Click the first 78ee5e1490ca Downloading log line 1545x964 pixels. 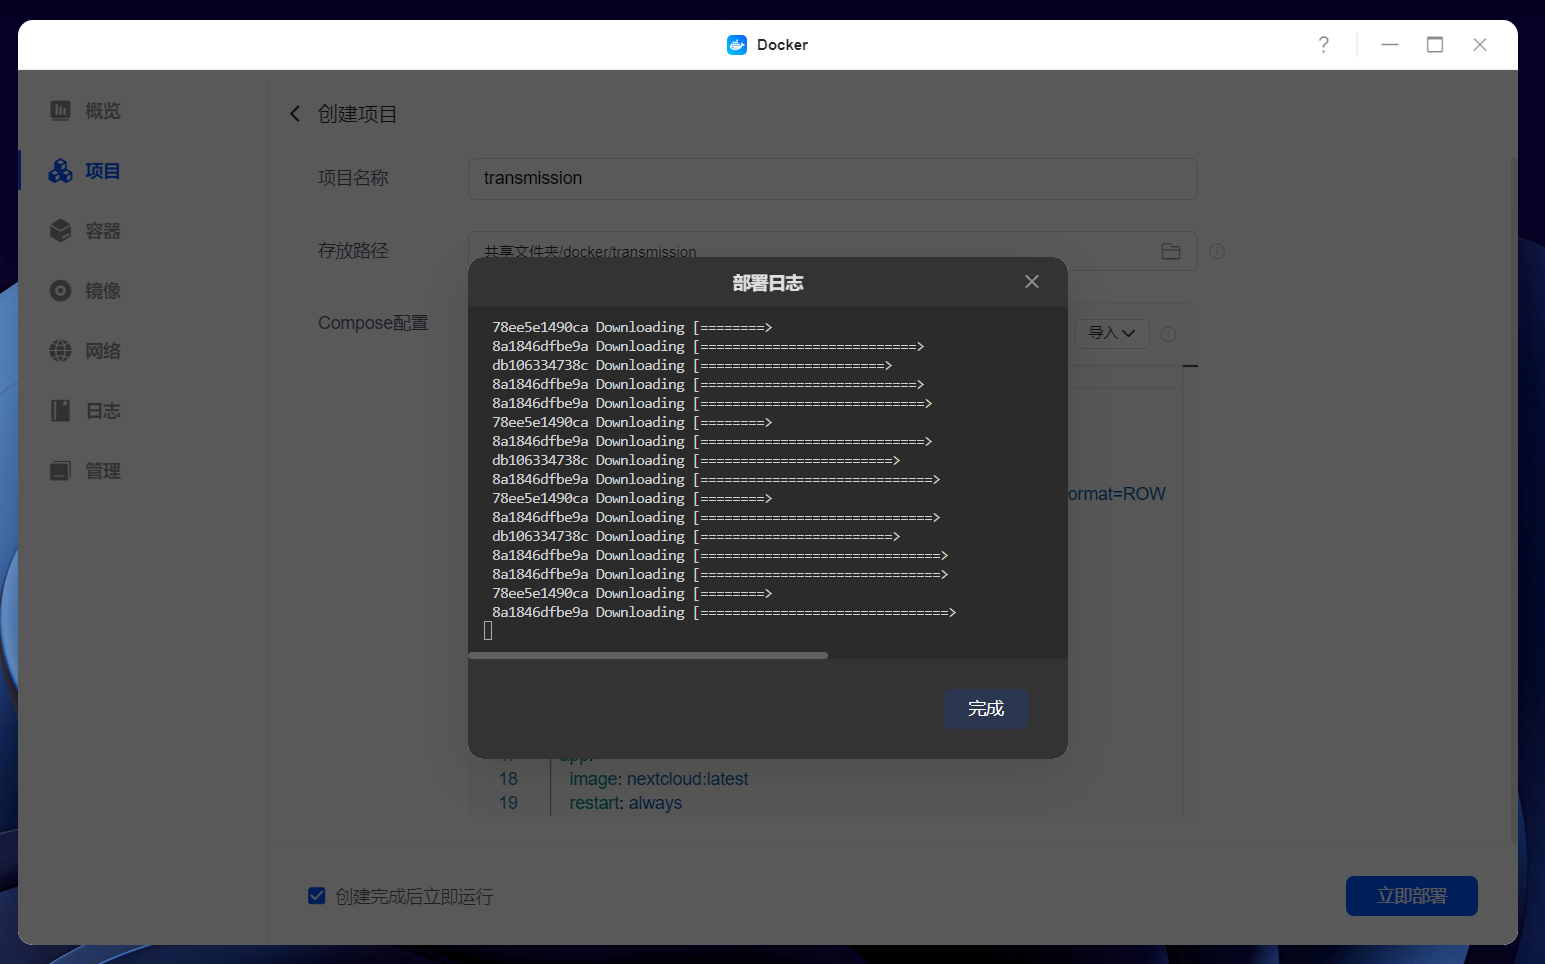click(x=632, y=327)
